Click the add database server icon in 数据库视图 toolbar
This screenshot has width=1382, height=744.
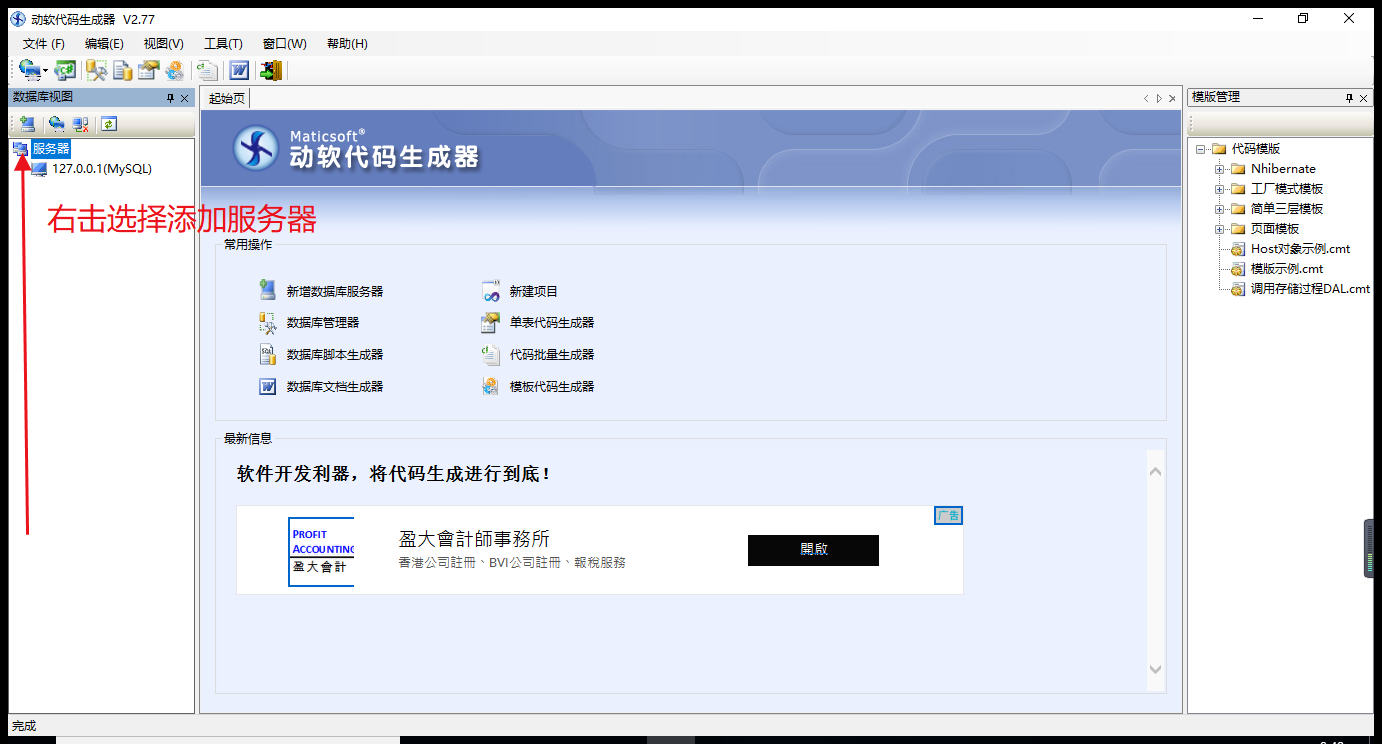click(x=26, y=124)
